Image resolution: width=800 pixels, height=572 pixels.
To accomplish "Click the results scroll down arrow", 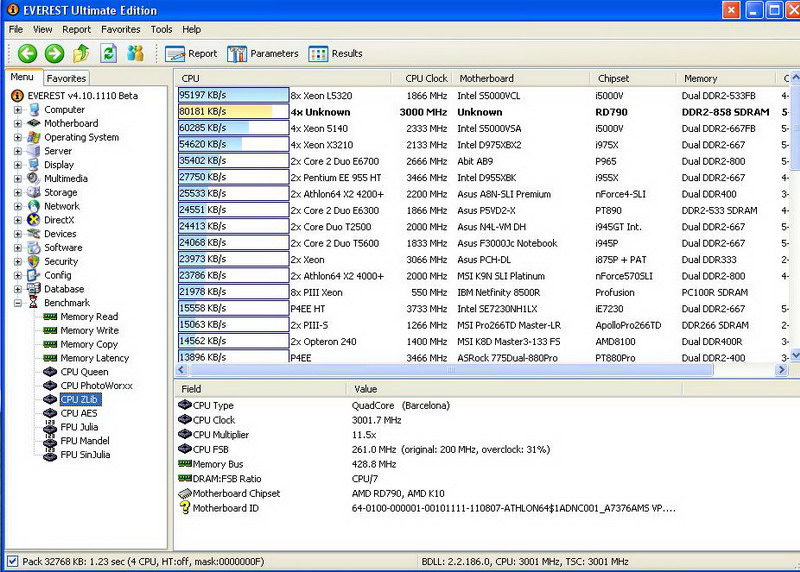I will [x=795, y=355].
